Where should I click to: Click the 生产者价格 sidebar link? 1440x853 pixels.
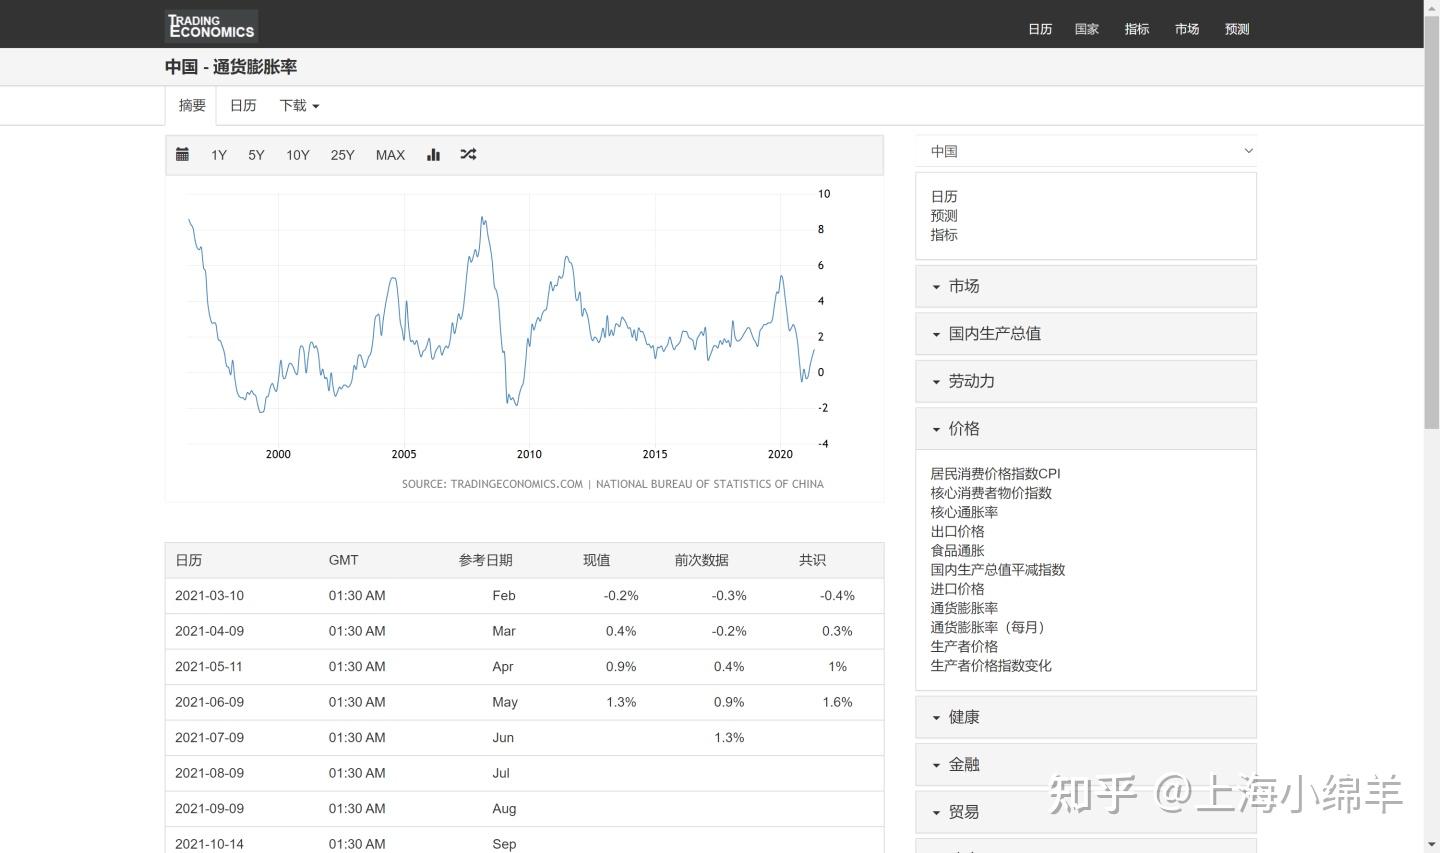(964, 646)
